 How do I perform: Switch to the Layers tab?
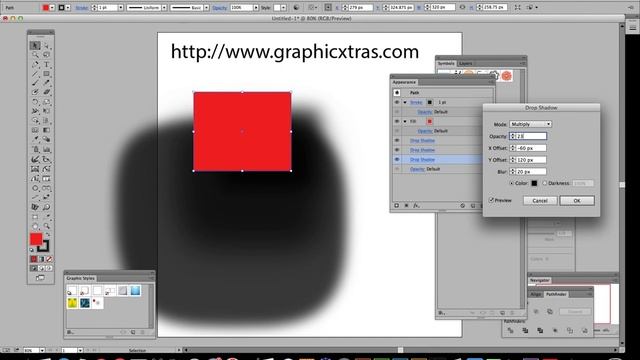(x=465, y=64)
